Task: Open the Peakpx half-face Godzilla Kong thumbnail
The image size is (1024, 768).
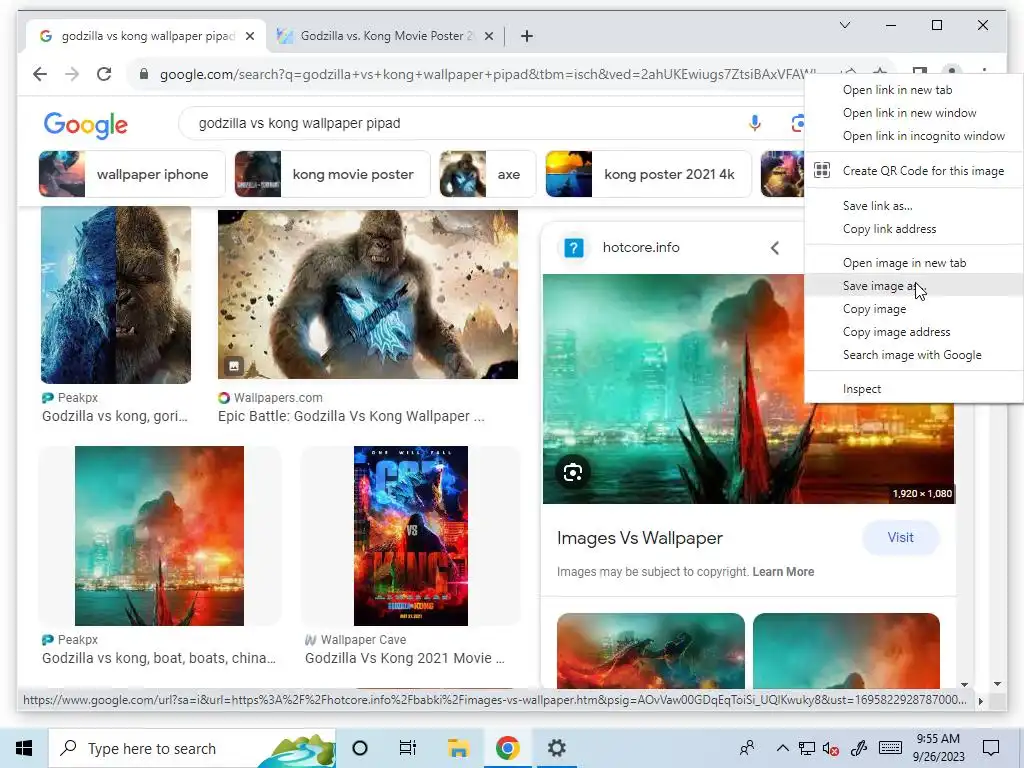Action: pos(116,295)
